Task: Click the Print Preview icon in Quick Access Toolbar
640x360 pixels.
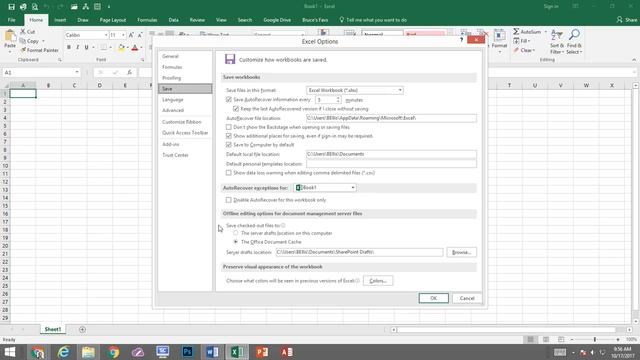Action: (x=35, y=7)
